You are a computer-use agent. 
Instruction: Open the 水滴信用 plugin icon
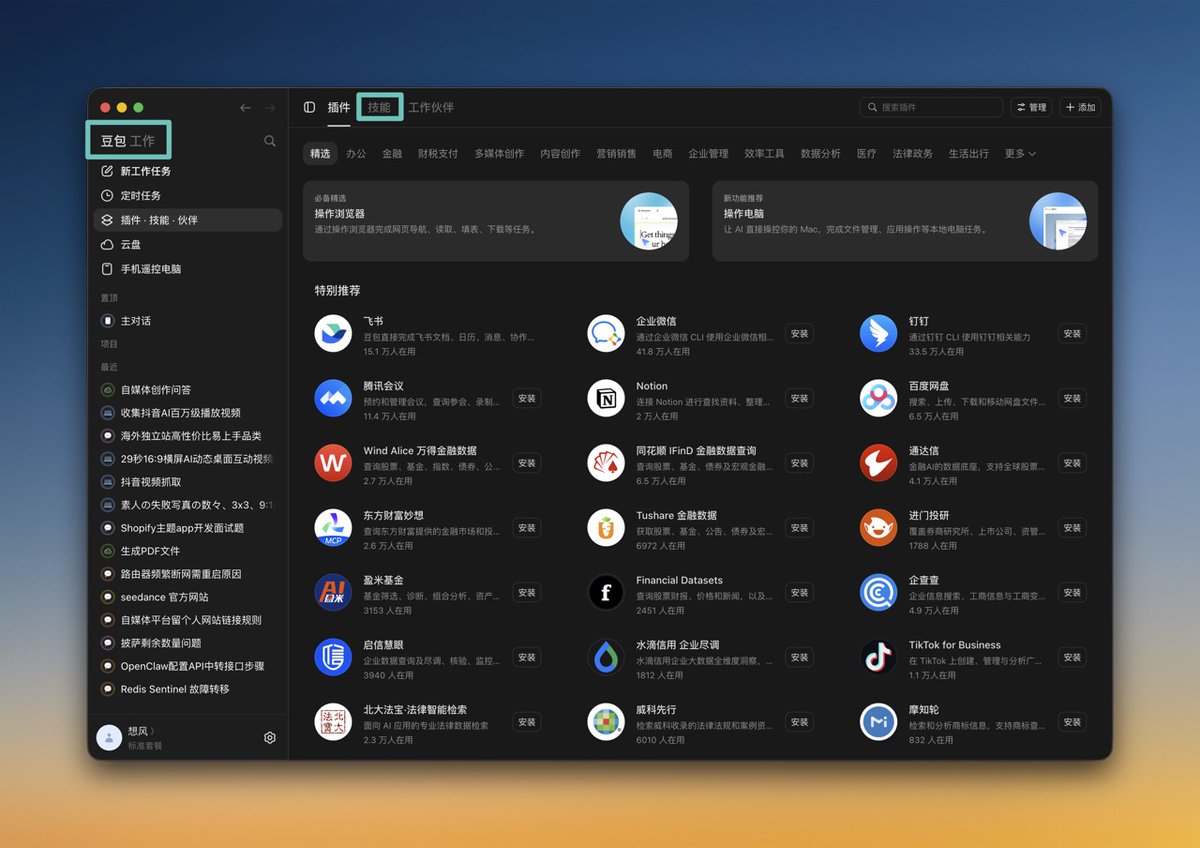[606, 657]
